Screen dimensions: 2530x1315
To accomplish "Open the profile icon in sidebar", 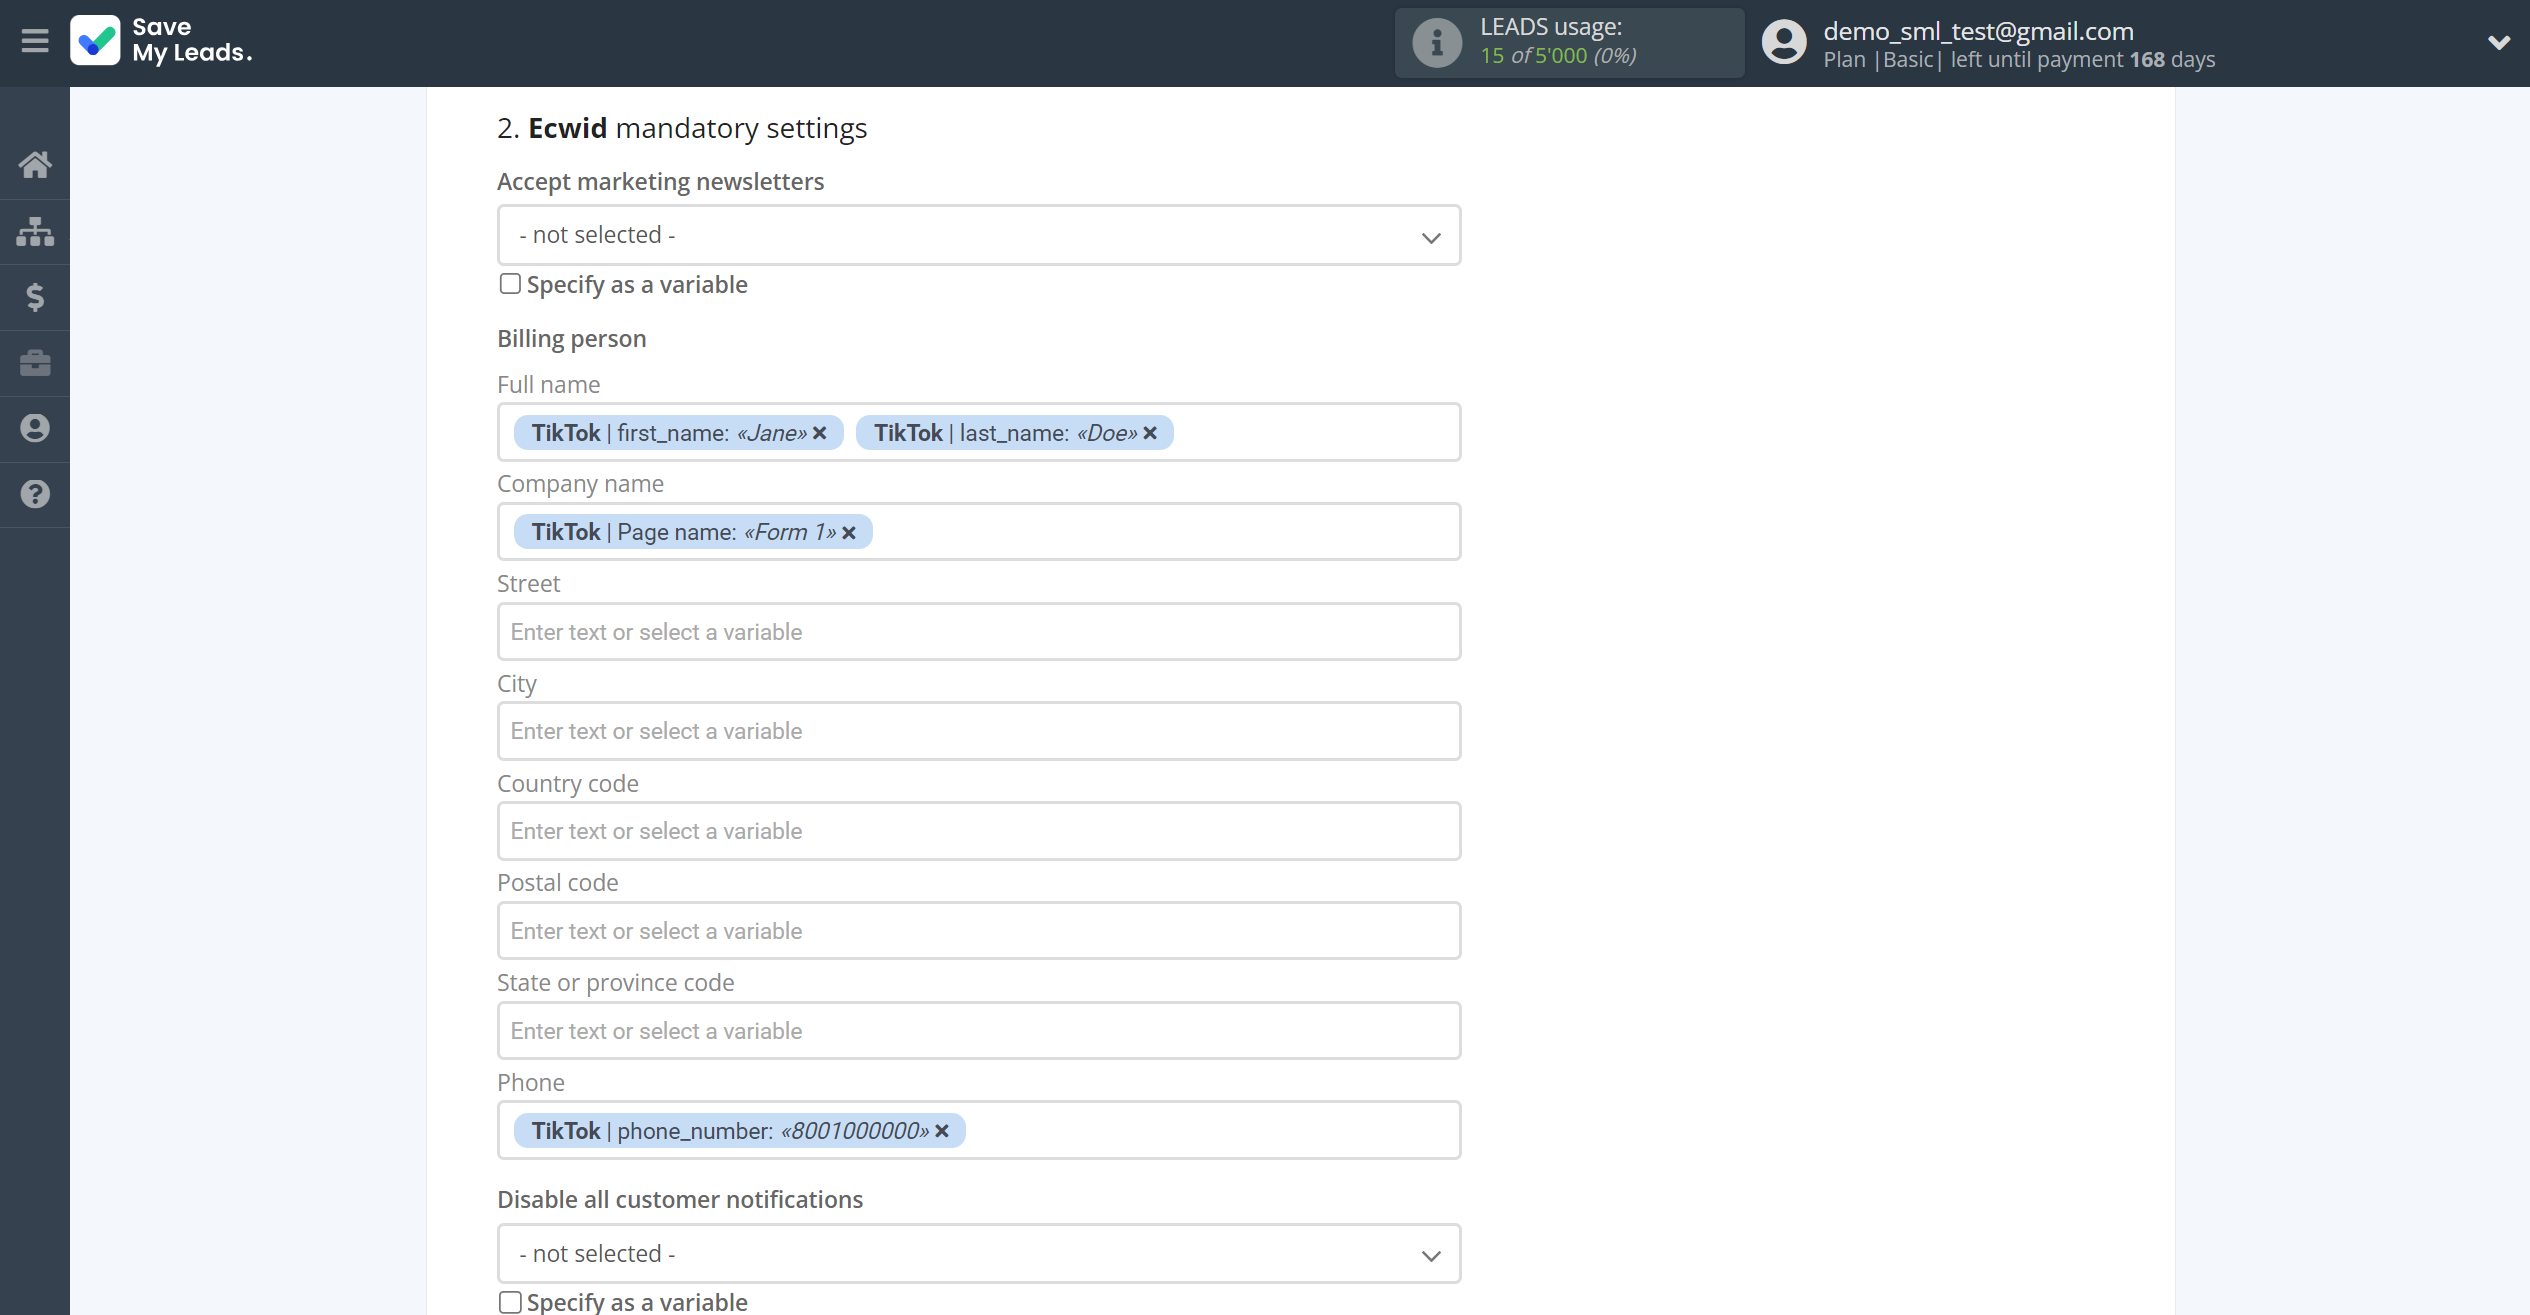I will pyautogui.click(x=35, y=428).
